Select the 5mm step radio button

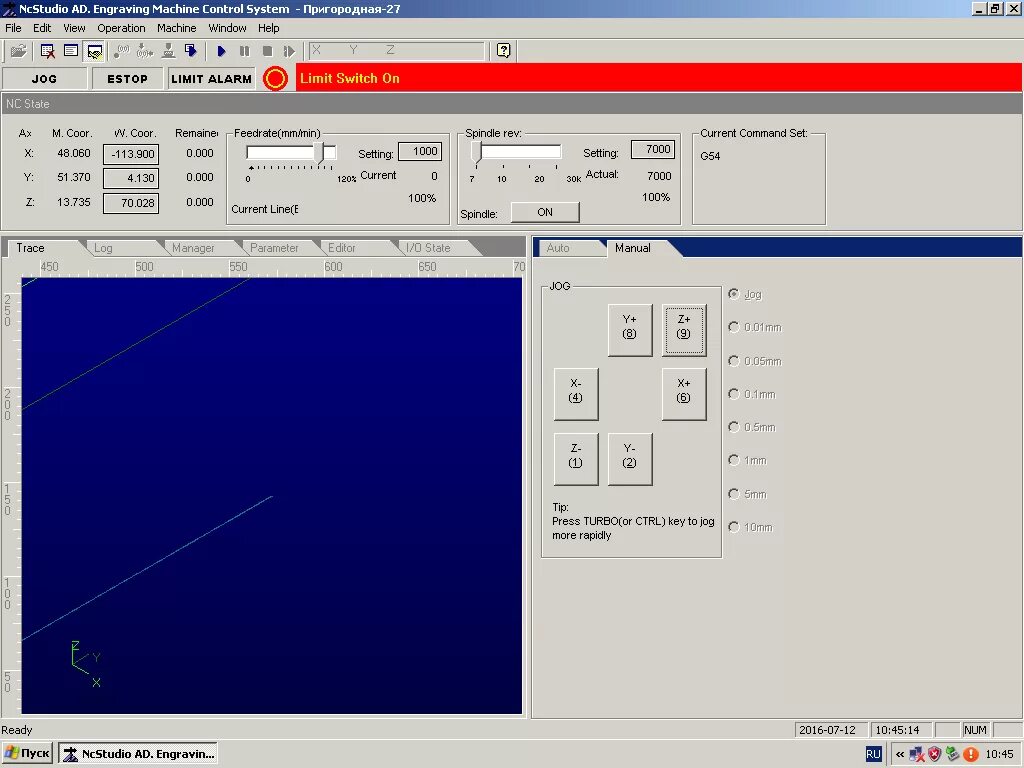[x=734, y=494]
